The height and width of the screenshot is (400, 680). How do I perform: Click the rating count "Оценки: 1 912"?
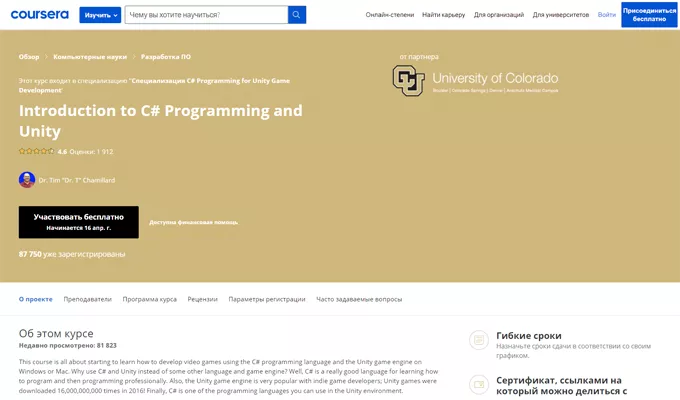[91, 152]
